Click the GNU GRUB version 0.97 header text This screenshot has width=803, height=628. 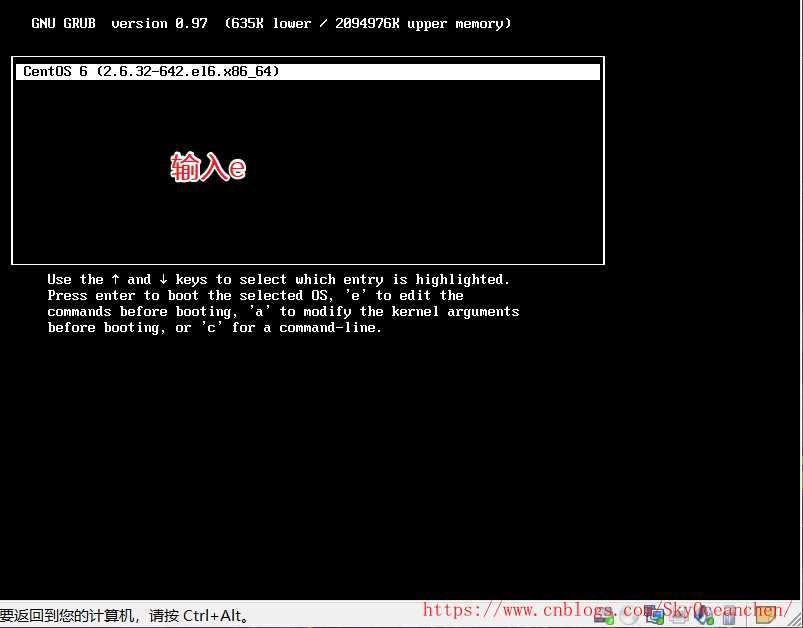[271, 24]
